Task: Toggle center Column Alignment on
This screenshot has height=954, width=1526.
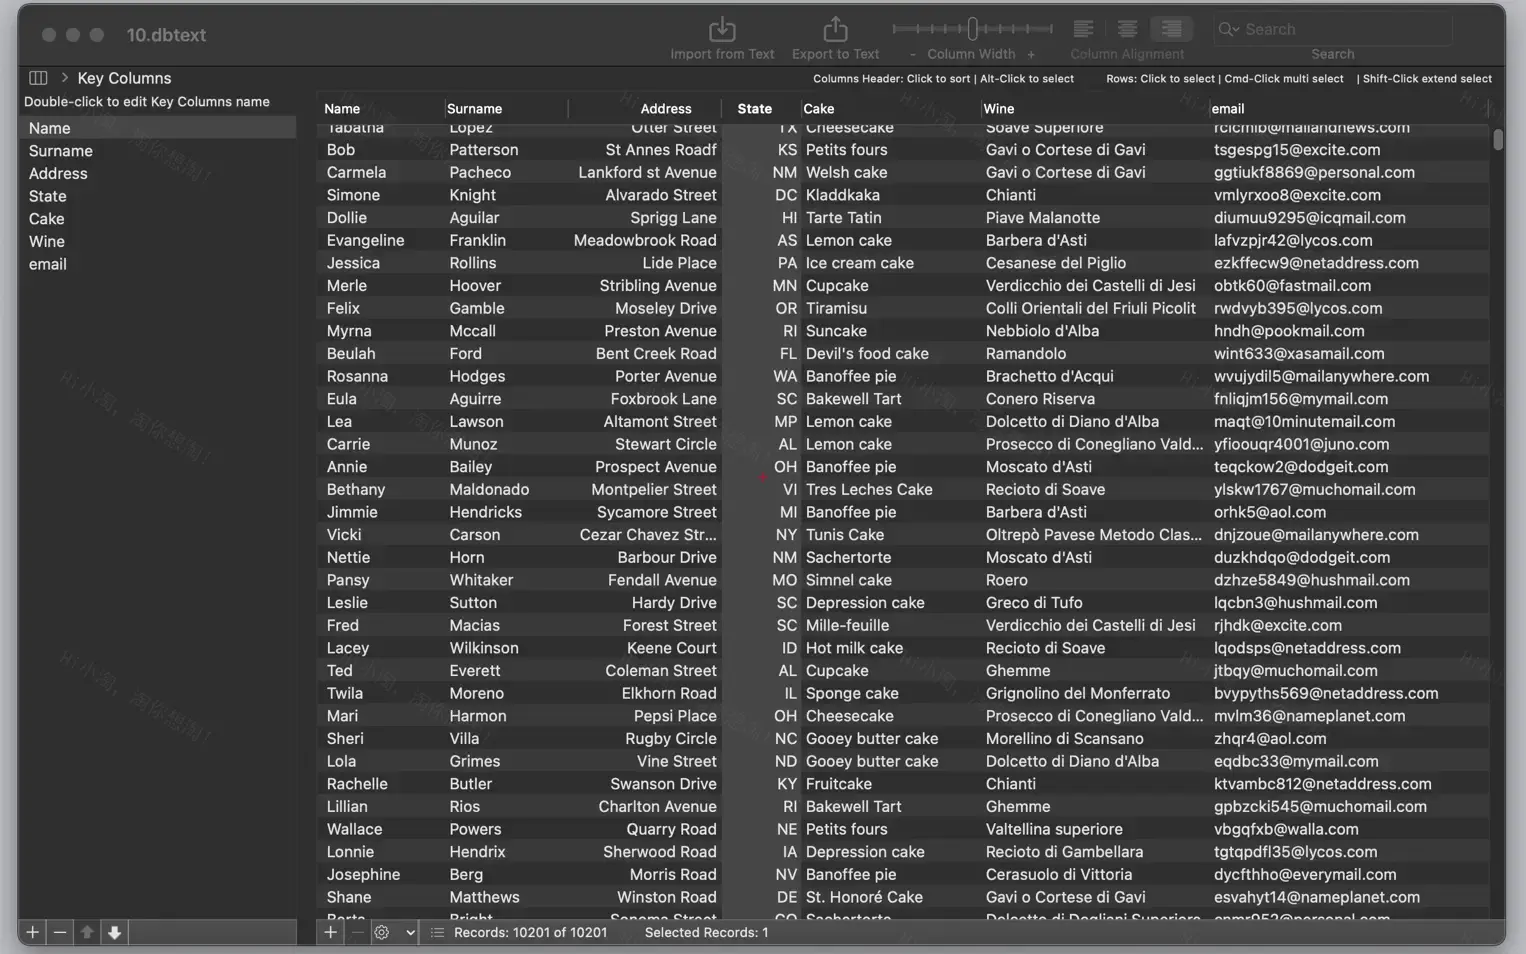Action: pyautogui.click(x=1126, y=29)
